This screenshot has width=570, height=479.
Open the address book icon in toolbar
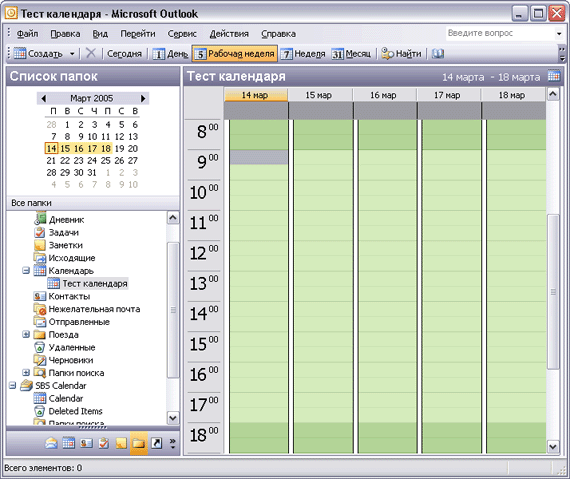point(438,54)
